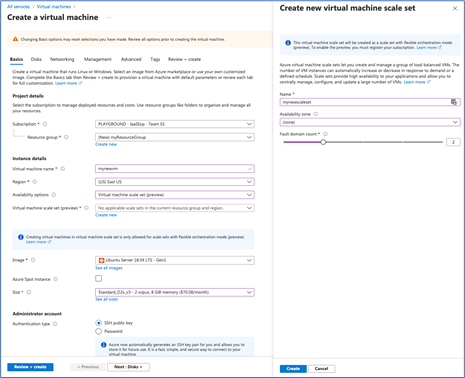Click the info icon beside Azure Spot instance
This screenshot has height=378, width=465.
[55, 279]
